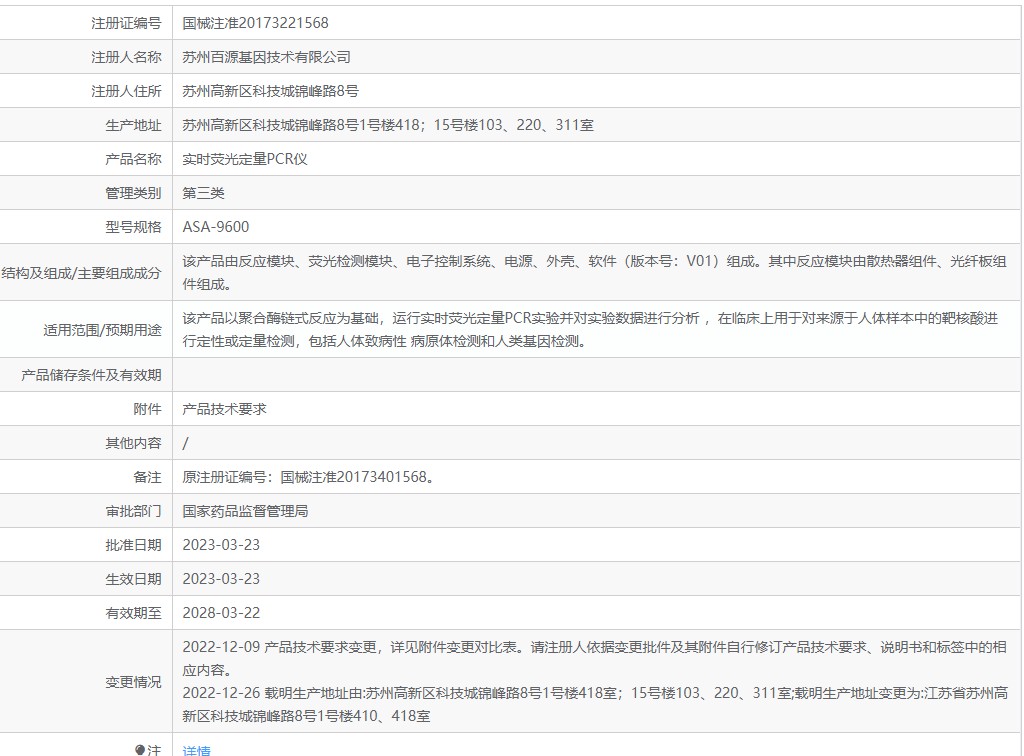Click the 注册人住所 label

[x=126, y=91]
